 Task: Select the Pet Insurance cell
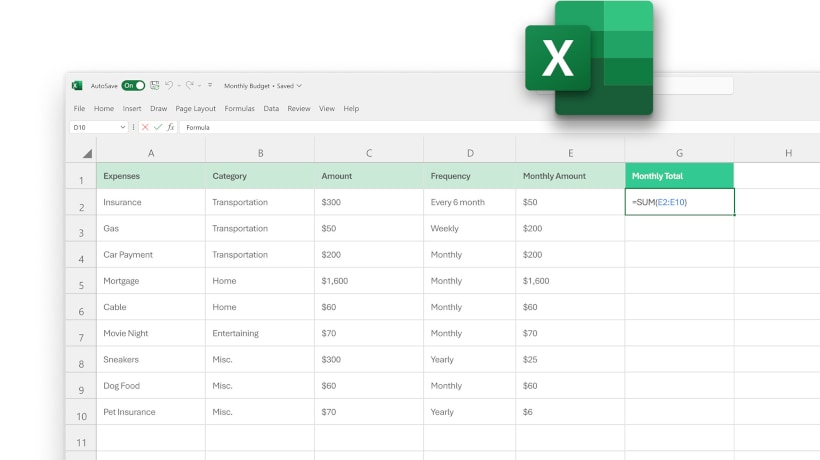click(151, 412)
